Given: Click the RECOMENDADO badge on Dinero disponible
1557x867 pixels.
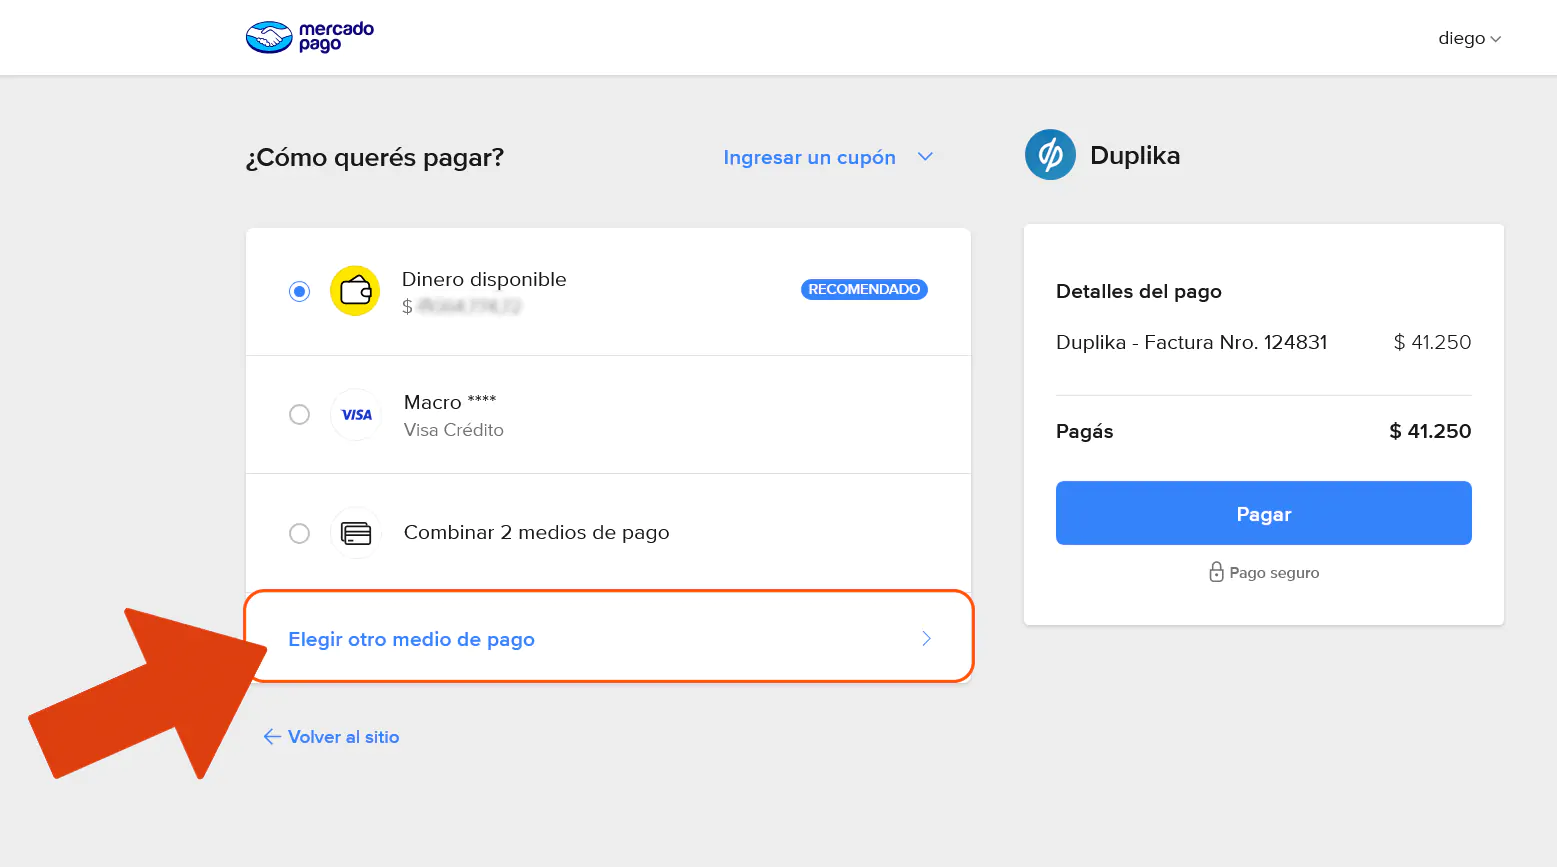Looking at the screenshot, I should 863,289.
